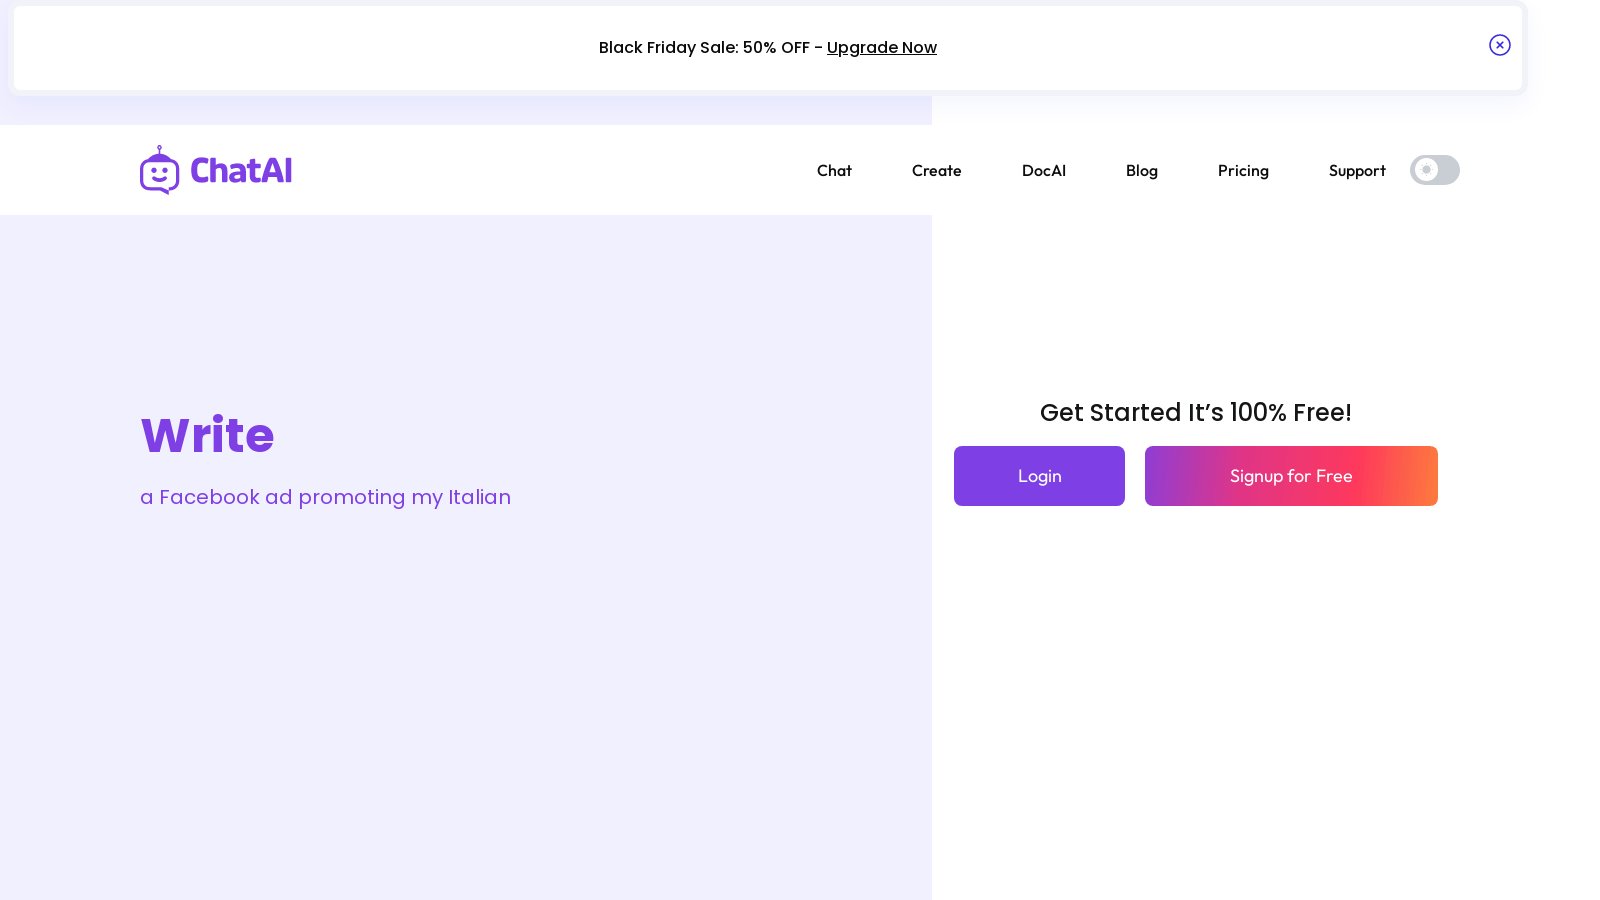Click the 50% OFF text in the banner
The height and width of the screenshot is (900, 1600).
tap(776, 48)
